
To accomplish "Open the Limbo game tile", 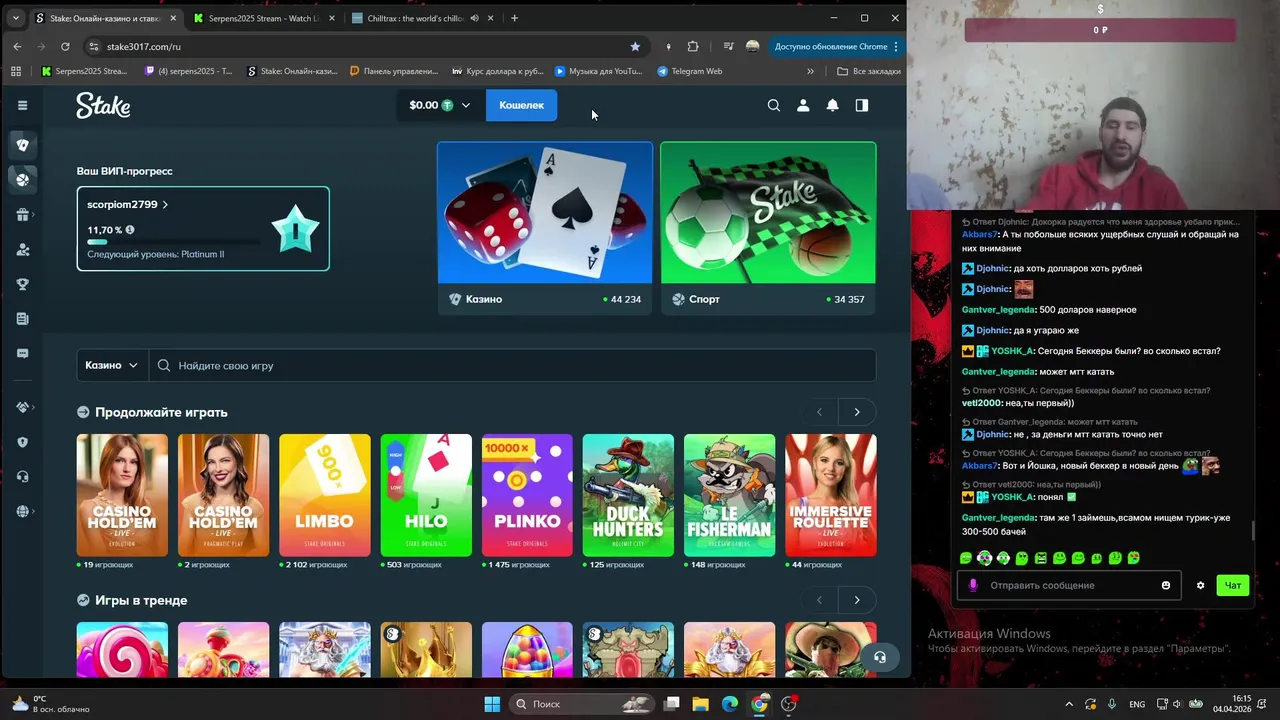I will (324, 495).
